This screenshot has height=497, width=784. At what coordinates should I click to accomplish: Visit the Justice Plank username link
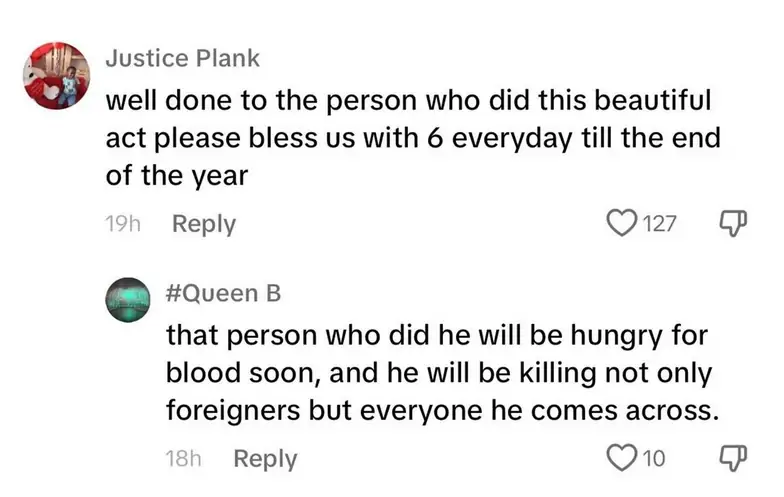(x=183, y=59)
